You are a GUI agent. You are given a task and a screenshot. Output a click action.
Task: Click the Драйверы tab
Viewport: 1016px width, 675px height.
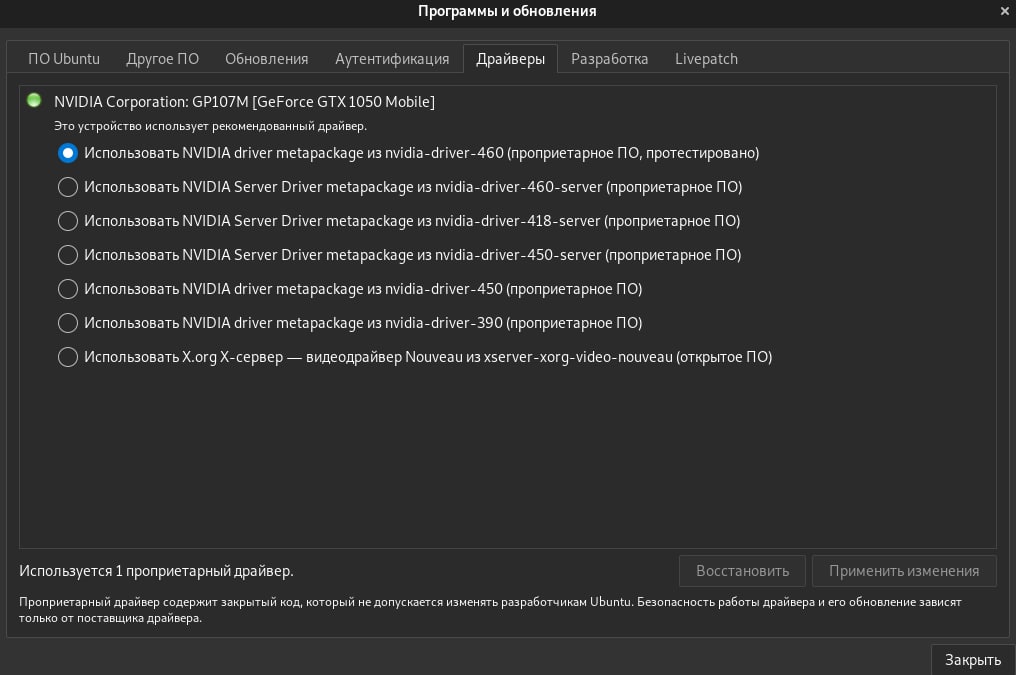coord(511,59)
